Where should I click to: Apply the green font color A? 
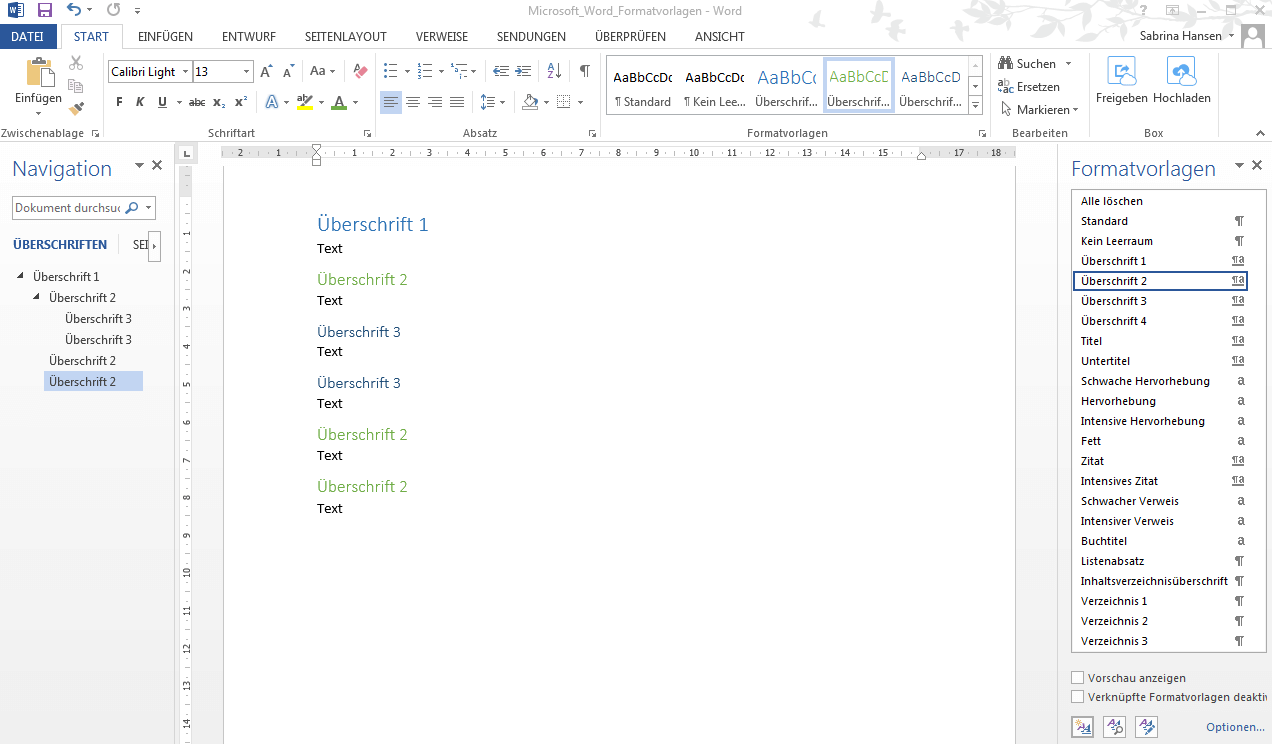click(x=339, y=102)
